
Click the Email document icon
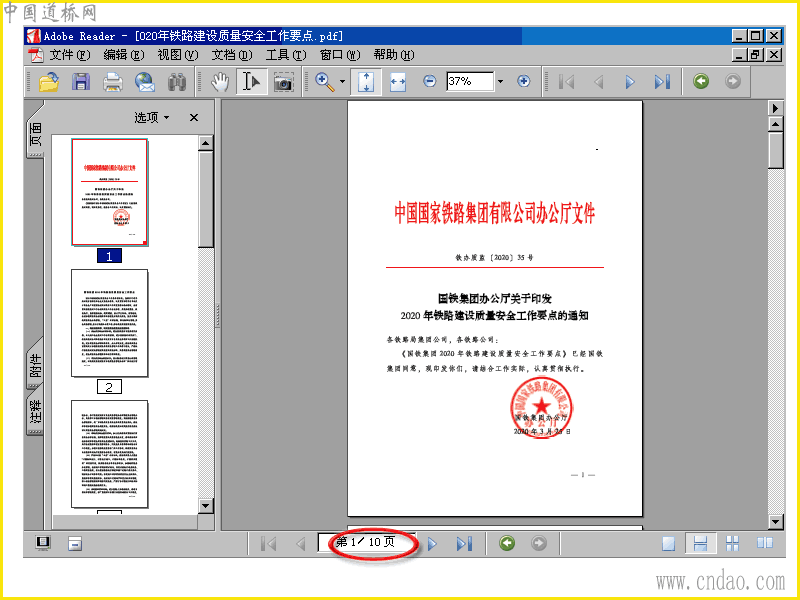tap(145, 82)
